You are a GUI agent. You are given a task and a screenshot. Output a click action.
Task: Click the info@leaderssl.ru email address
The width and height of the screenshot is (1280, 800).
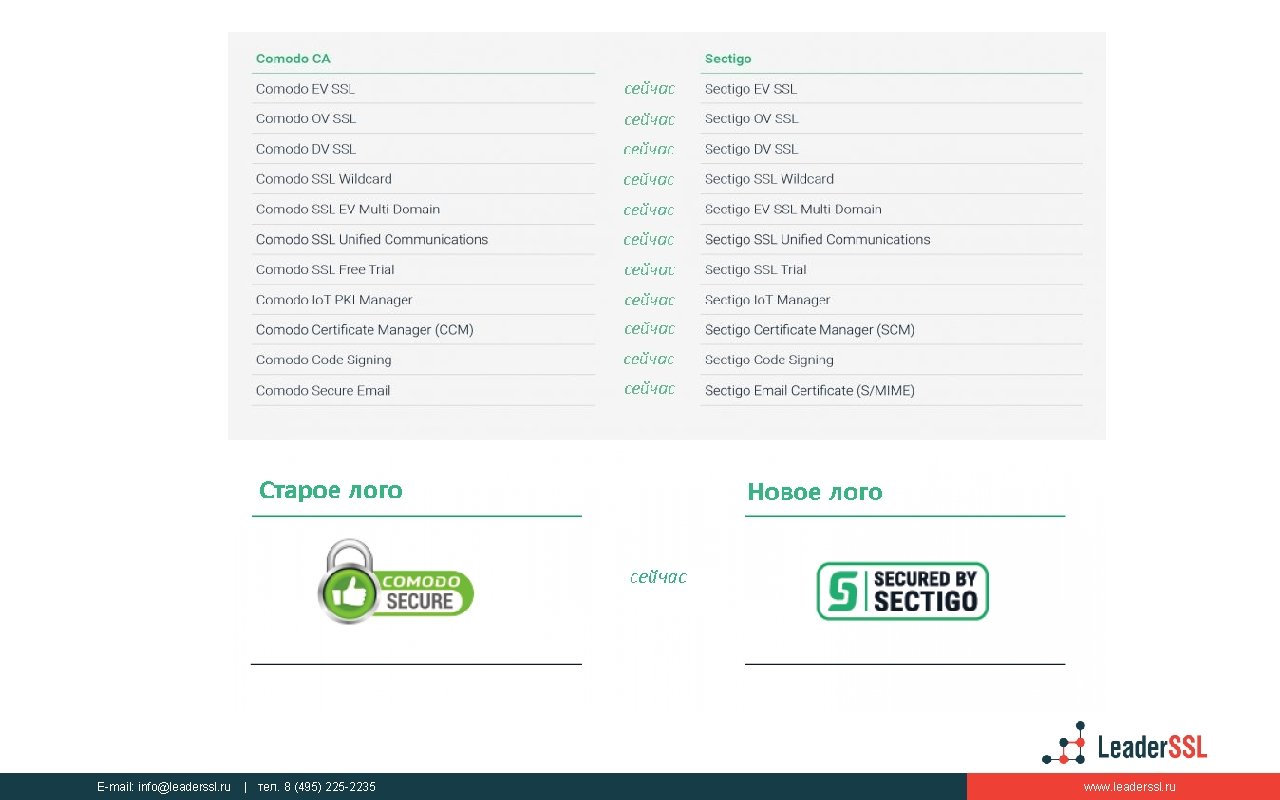[x=184, y=787]
